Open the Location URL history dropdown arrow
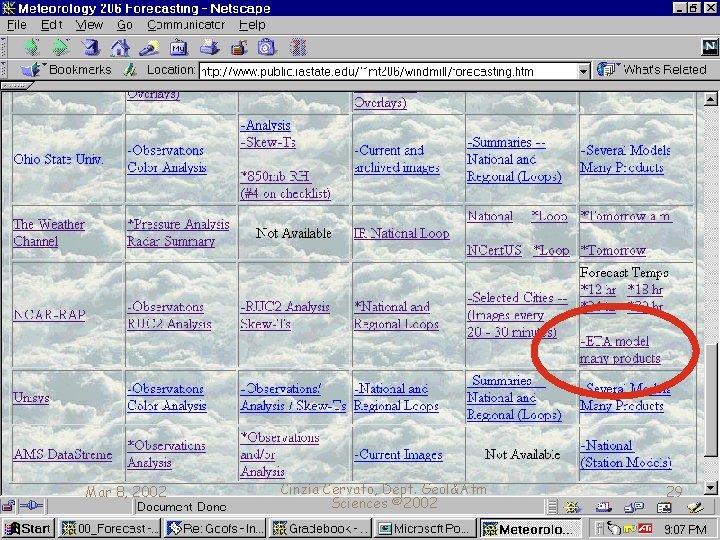Screen dimensions: 720x540 click(583, 71)
